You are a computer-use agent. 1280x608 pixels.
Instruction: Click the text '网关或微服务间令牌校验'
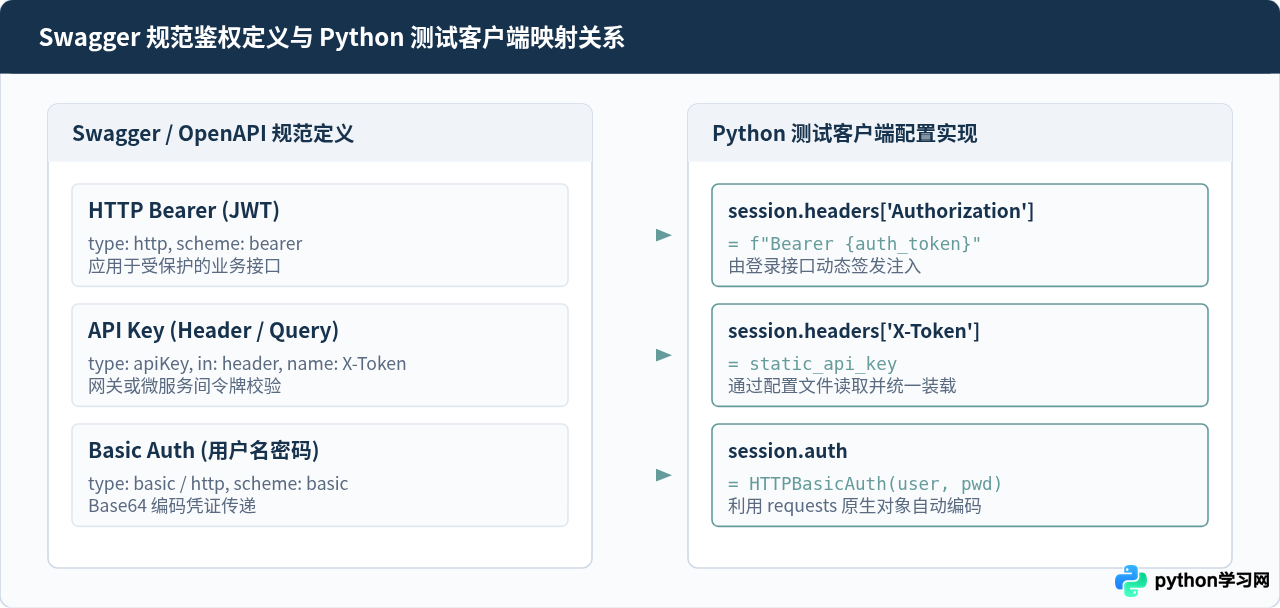tap(184, 385)
